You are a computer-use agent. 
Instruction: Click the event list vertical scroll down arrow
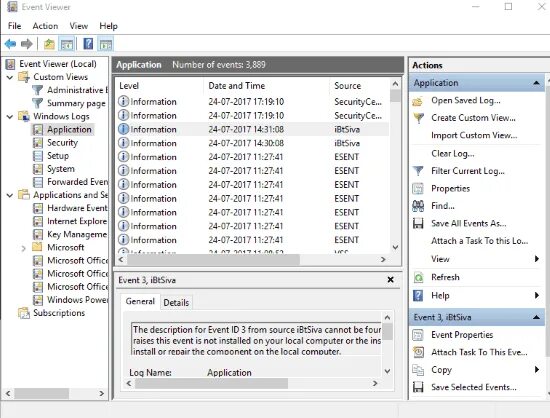(x=395, y=247)
